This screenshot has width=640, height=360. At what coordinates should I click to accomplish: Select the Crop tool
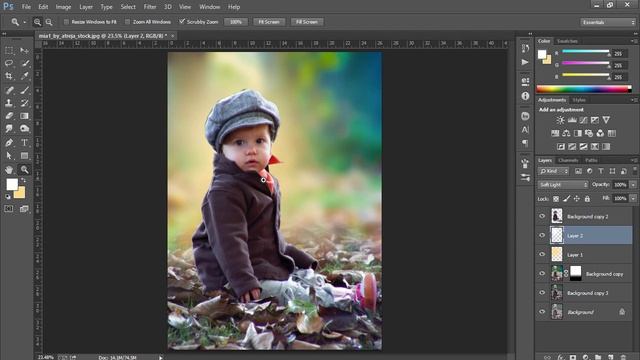pyautogui.click(x=9, y=76)
